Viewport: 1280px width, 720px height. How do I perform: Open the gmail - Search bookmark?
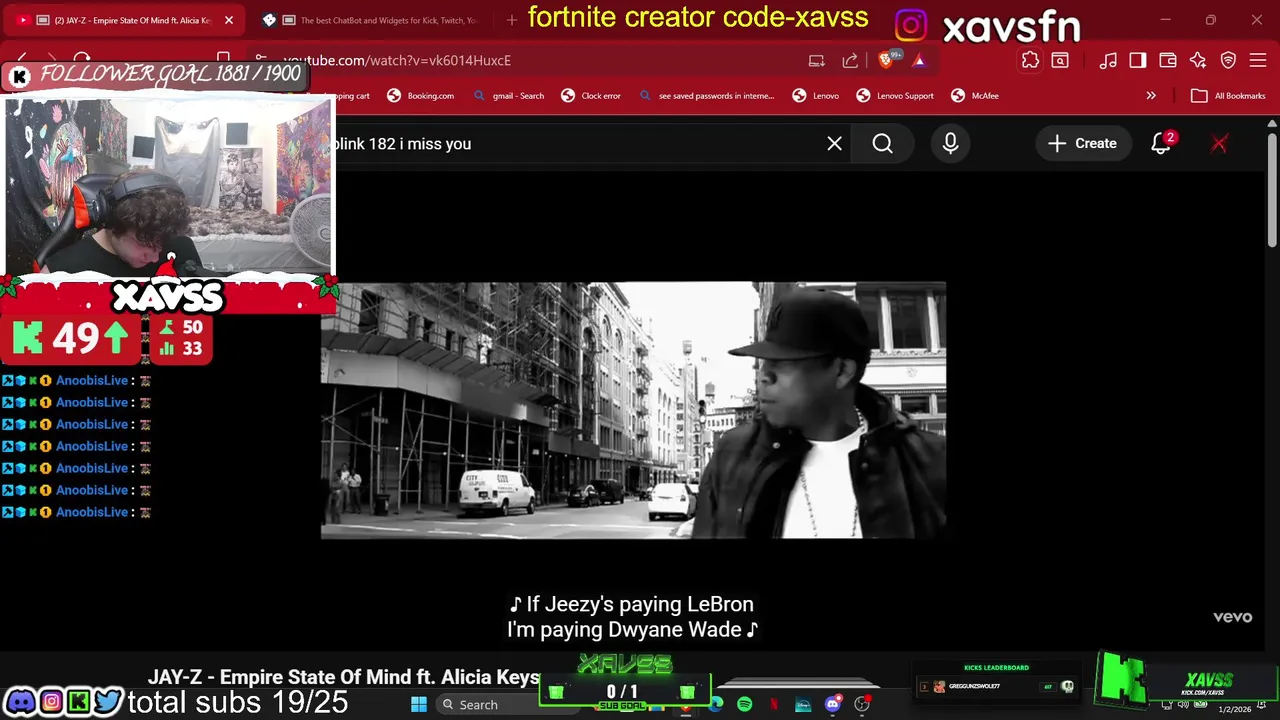508,96
